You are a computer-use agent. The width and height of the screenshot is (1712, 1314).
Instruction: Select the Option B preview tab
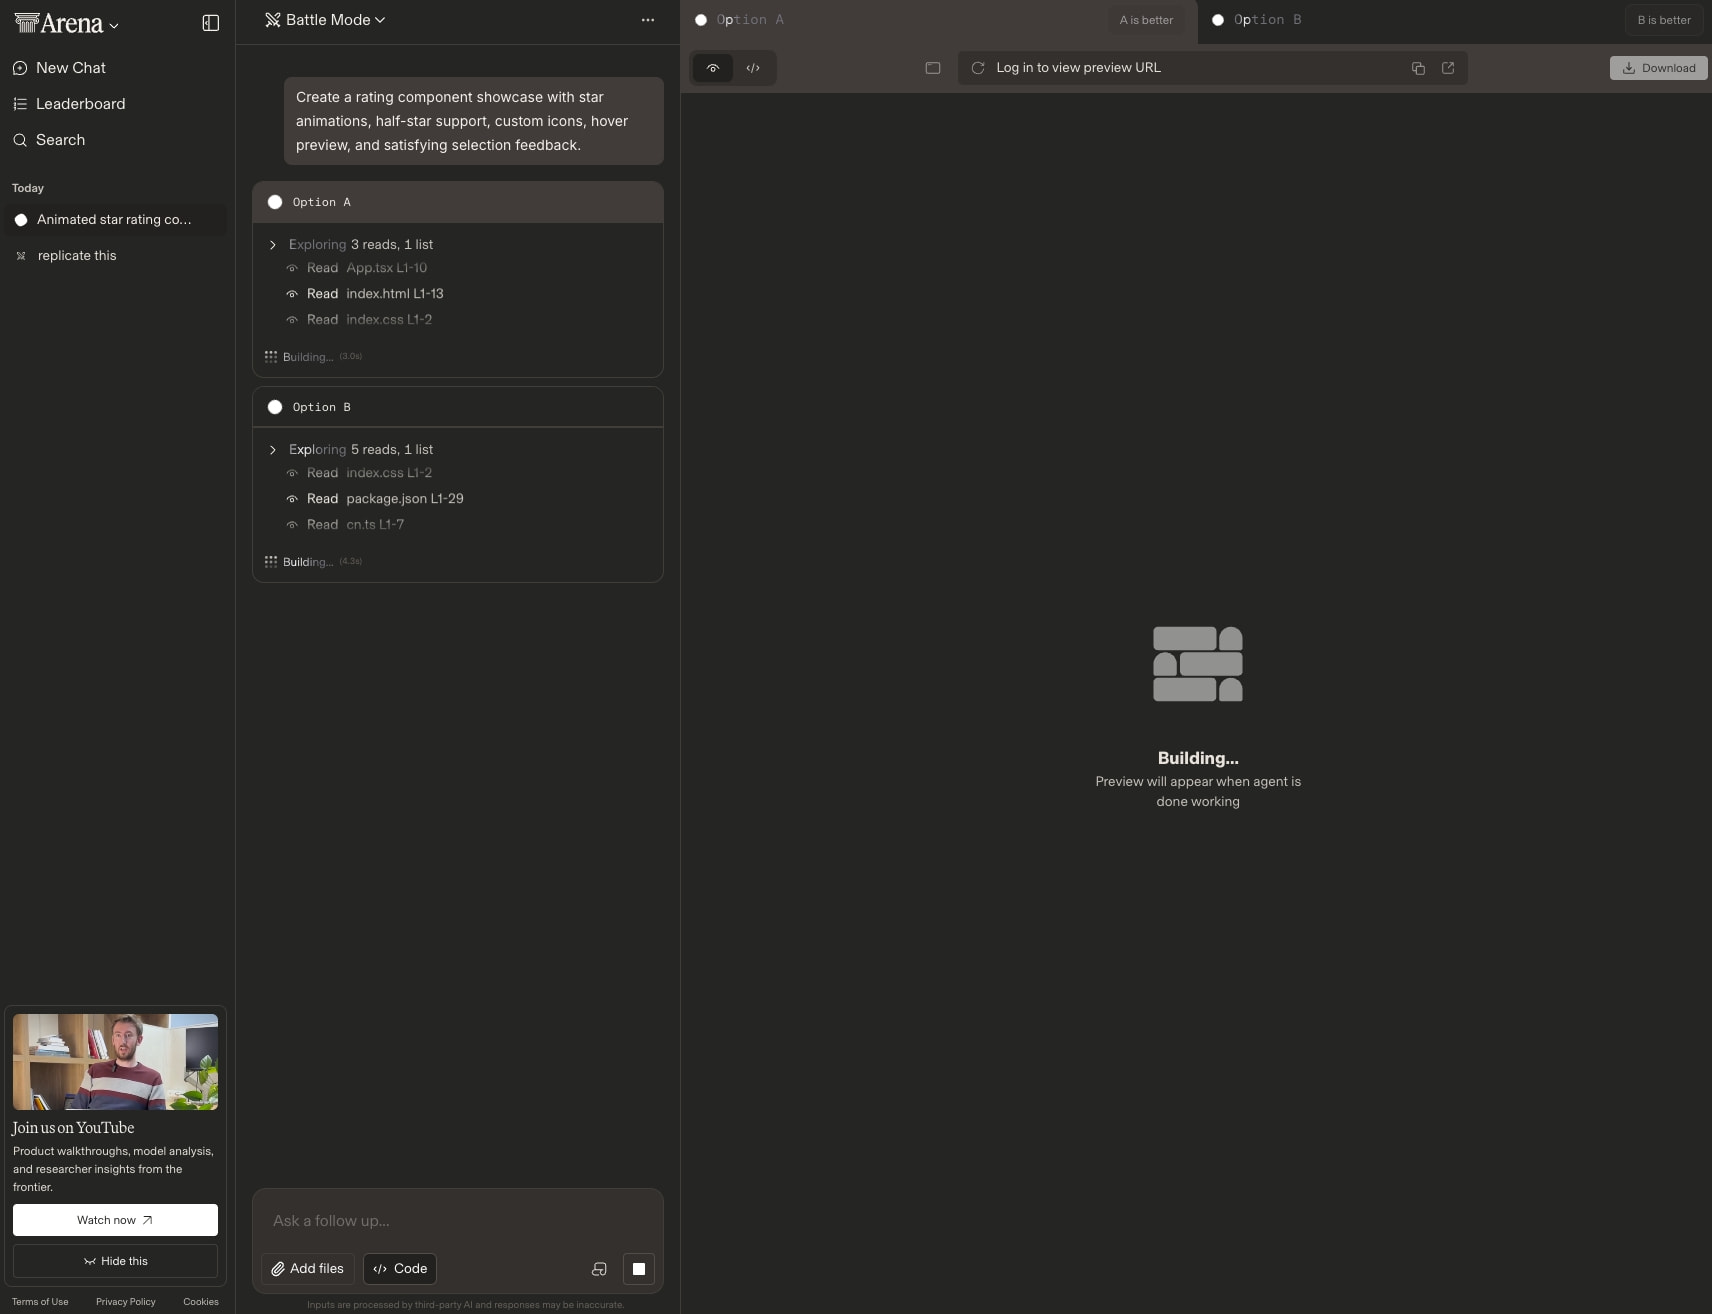point(1258,20)
